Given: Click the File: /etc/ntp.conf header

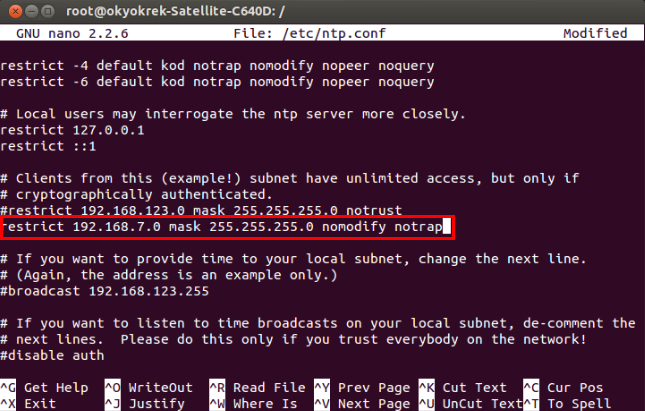Looking at the screenshot, I should 309,33.
